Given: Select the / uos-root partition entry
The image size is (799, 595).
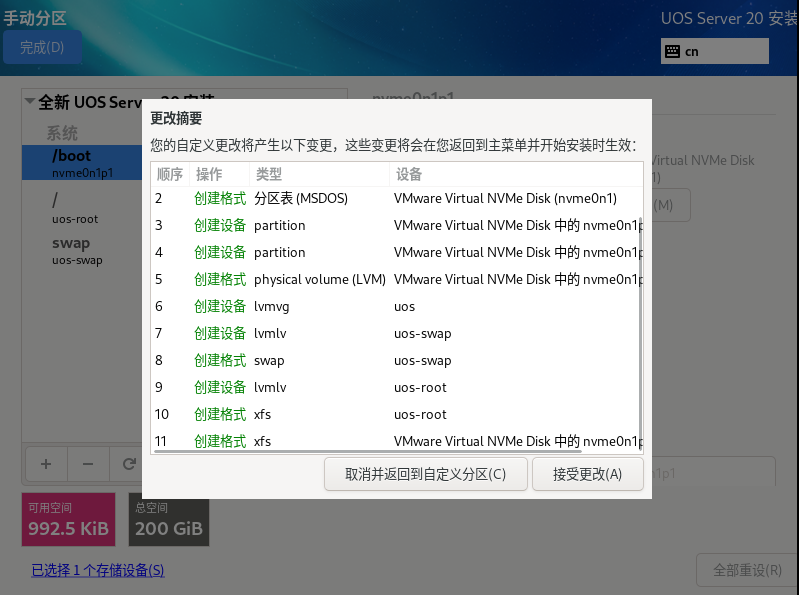Looking at the screenshot, I should point(82,208).
